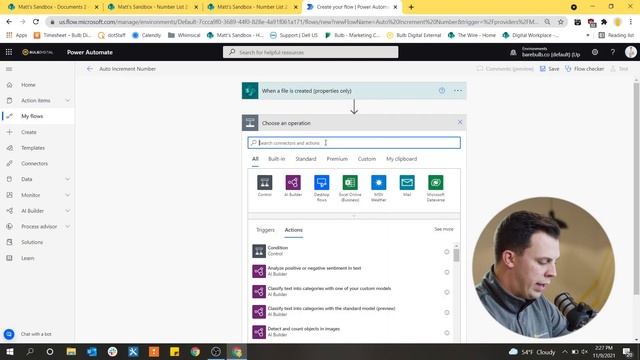Viewport: 640px width, 360px height.
Task: Expand the Data nav group
Action: click(68, 179)
